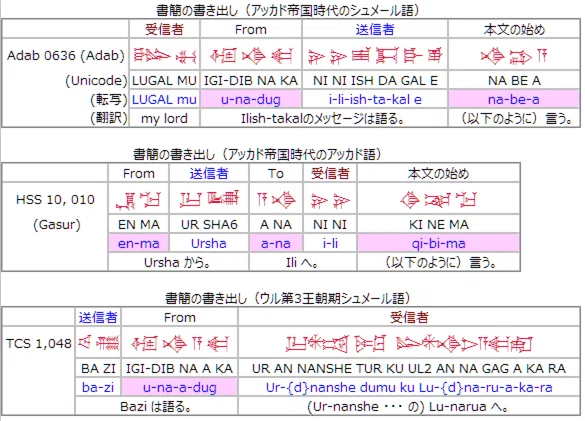Click the 'NA BE A' cell

point(514,81)
